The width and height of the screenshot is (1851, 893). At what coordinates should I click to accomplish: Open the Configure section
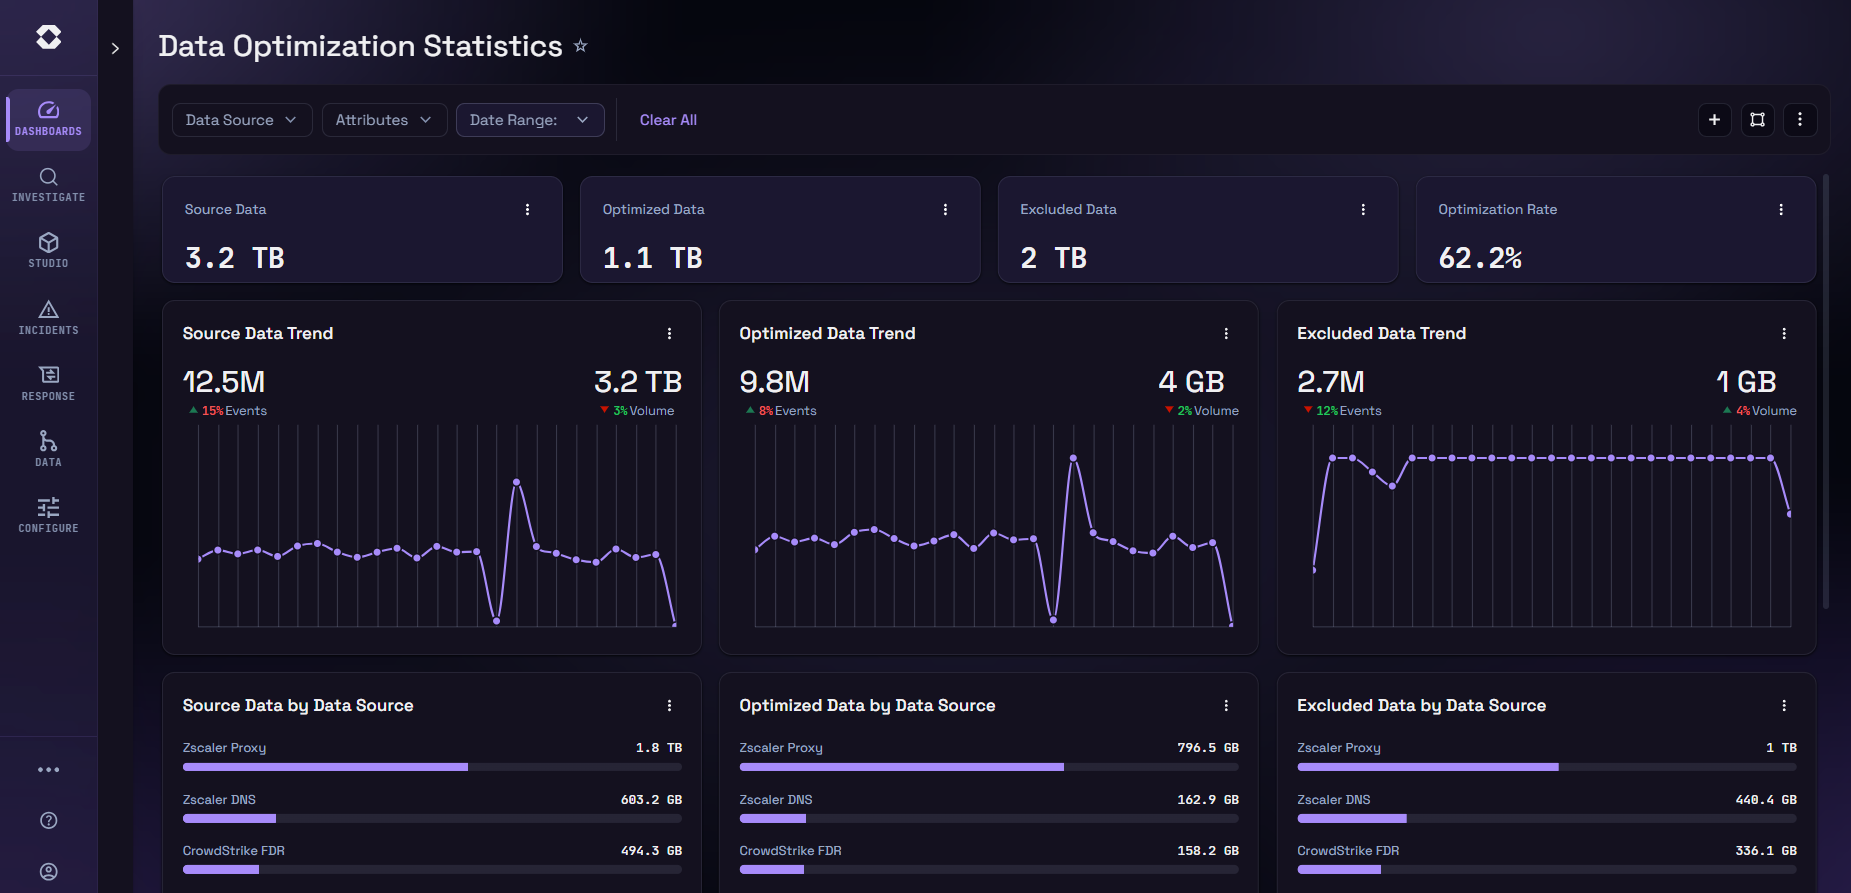coord(48,515)
